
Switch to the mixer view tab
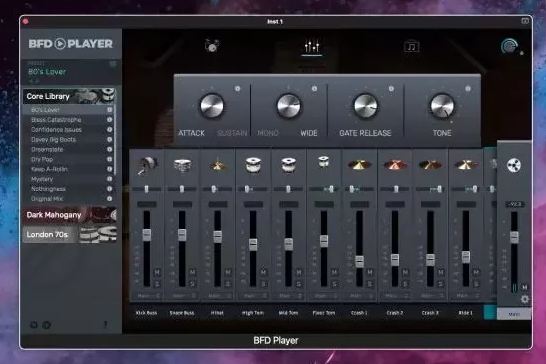coord(312,47)
